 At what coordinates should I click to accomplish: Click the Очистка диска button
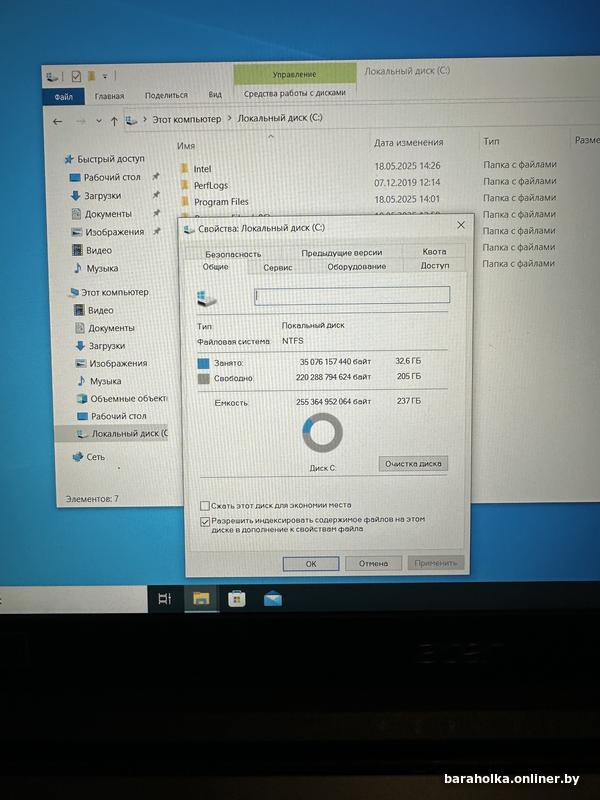coord(413,463)
